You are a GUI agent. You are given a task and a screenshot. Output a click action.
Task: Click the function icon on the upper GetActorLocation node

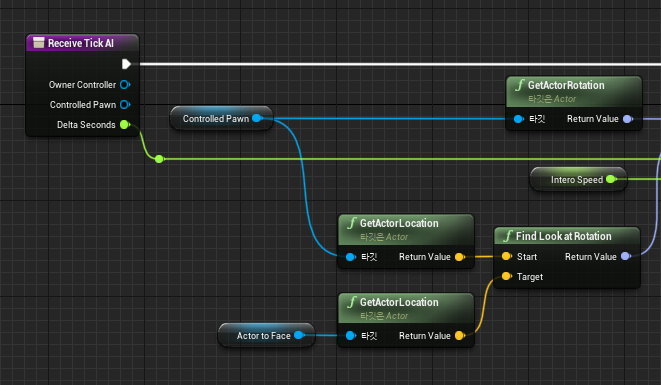(352, 223)
